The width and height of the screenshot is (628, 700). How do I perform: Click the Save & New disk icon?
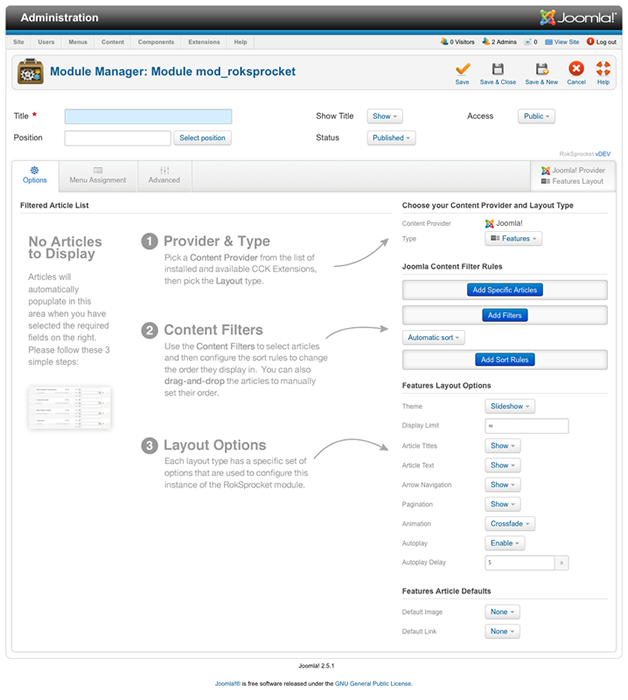541,69
